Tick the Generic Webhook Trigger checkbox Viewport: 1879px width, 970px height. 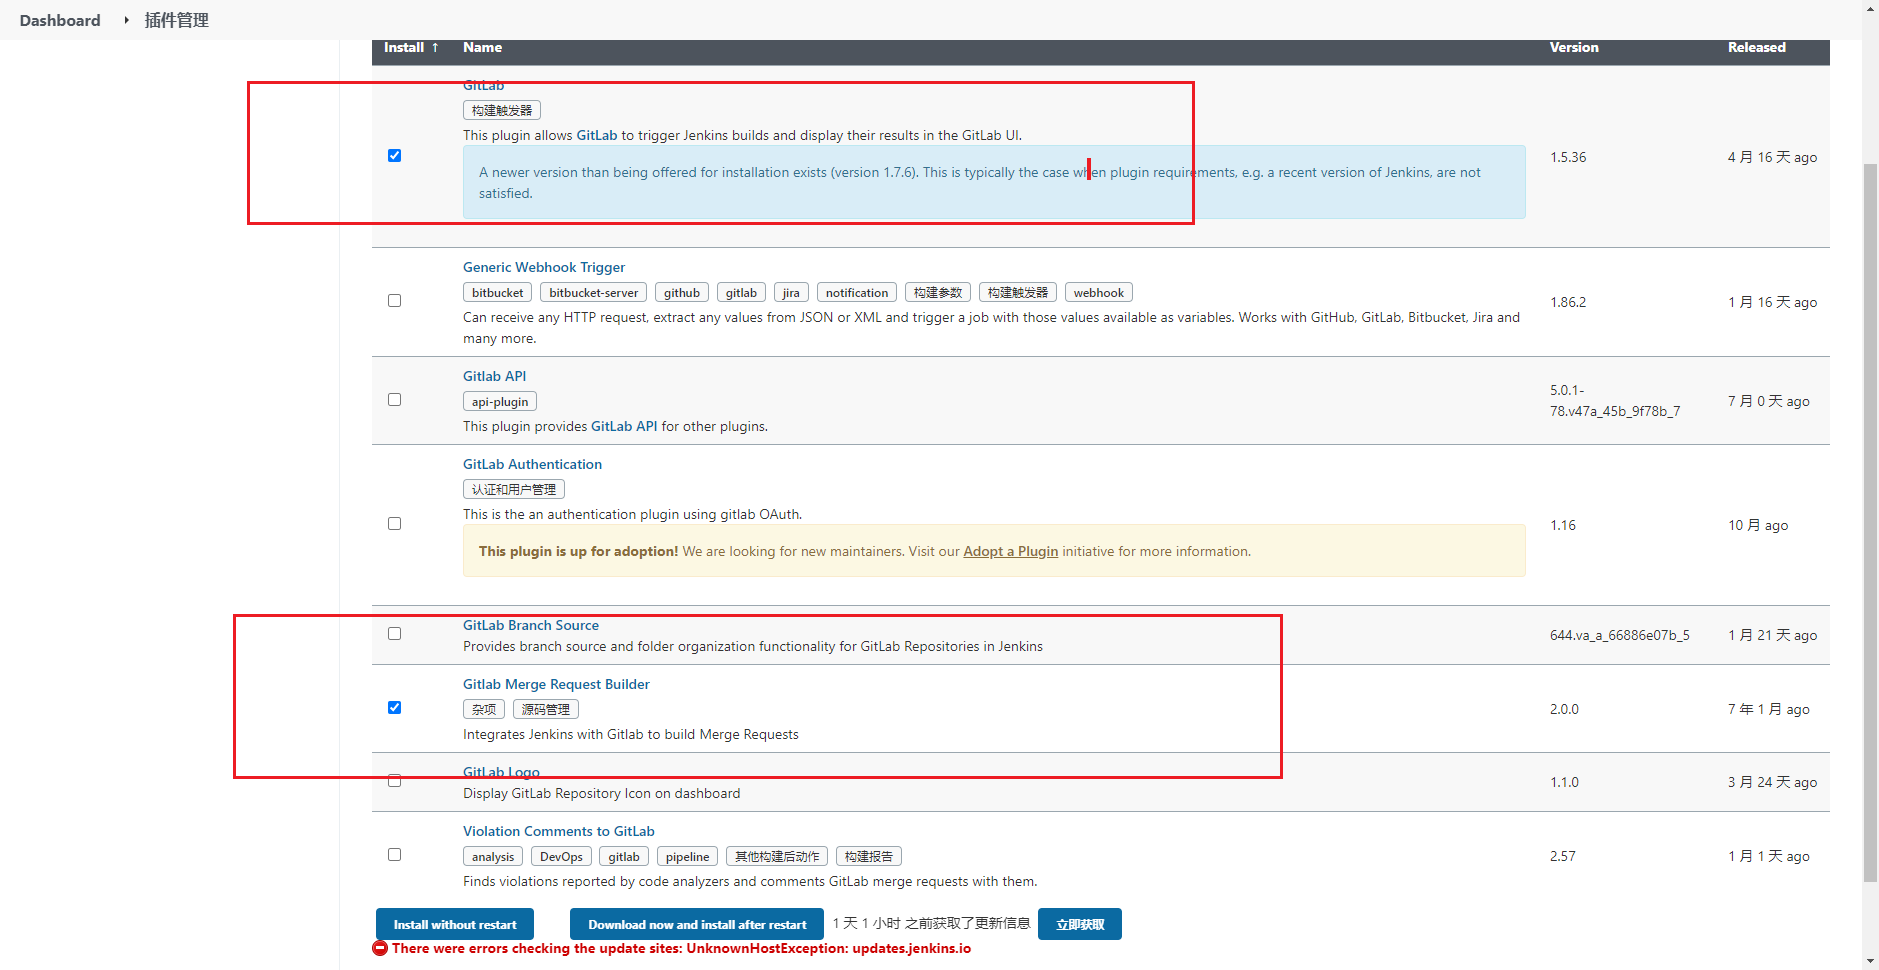click(394, 300)
